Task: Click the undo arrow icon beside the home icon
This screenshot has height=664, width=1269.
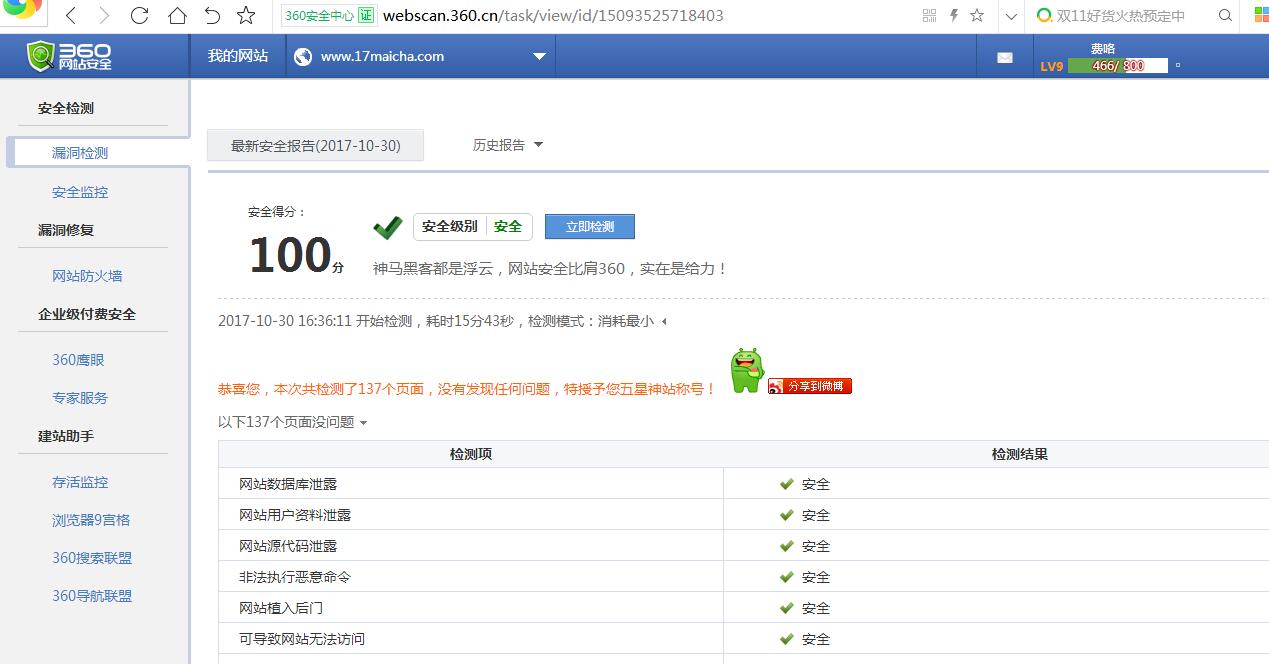Action: pyautogui.click(x=212, y=16)
